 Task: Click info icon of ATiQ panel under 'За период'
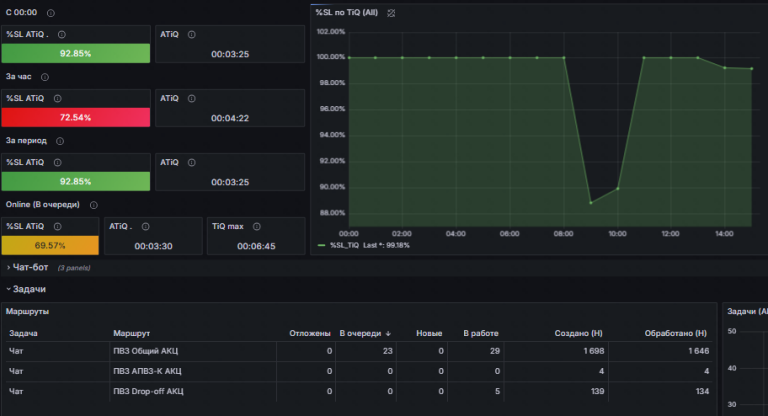[192, 163]
